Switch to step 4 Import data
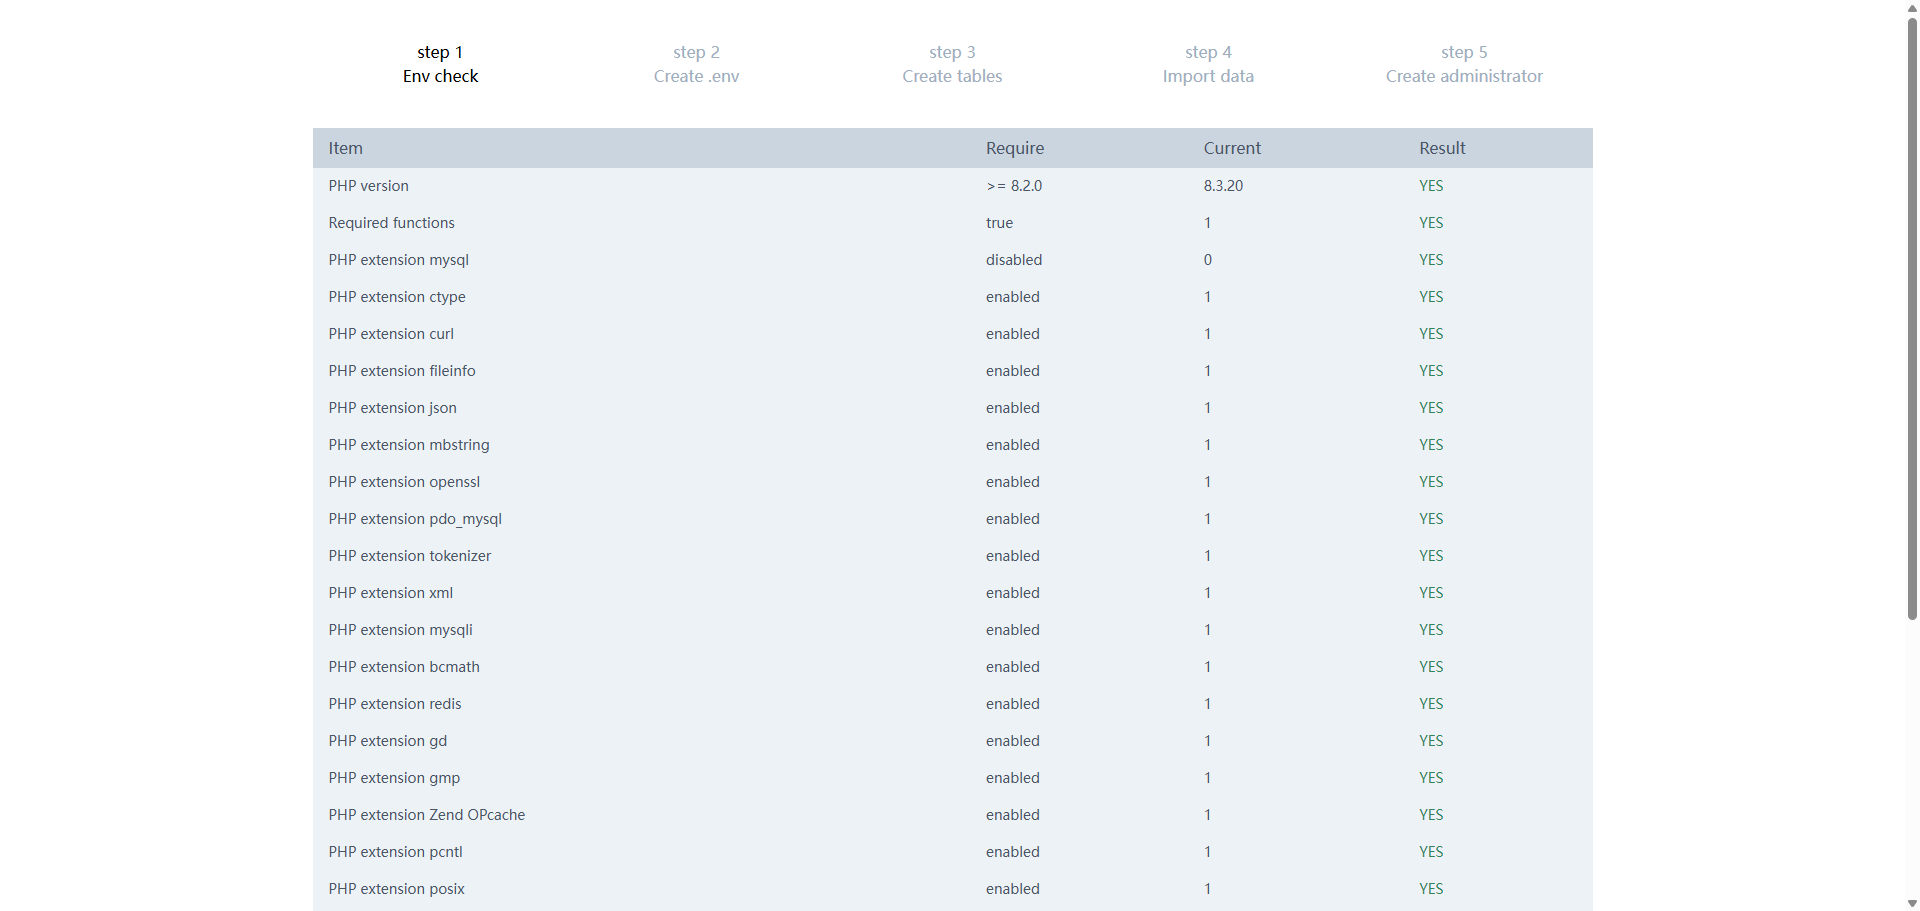The height and width of the screenshot is (911, 1920). point(1208,64)
